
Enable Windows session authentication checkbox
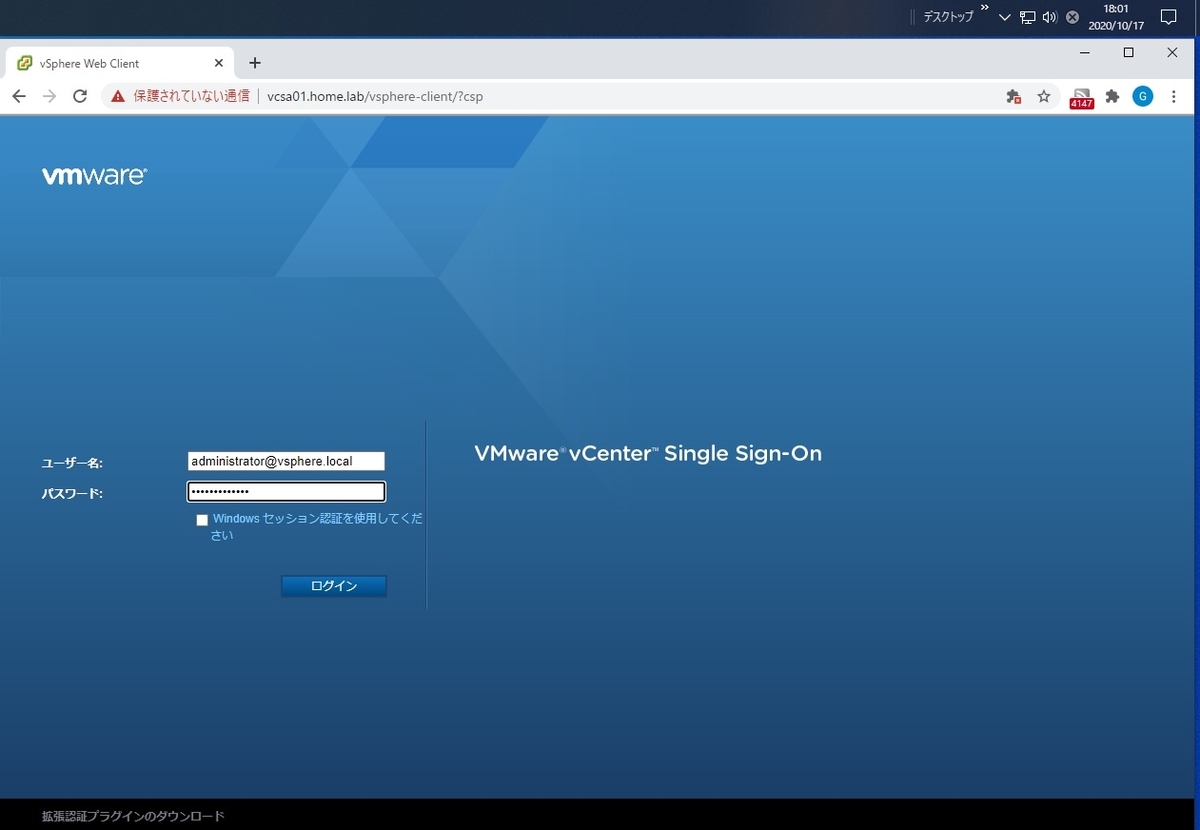tap(203, 520)
